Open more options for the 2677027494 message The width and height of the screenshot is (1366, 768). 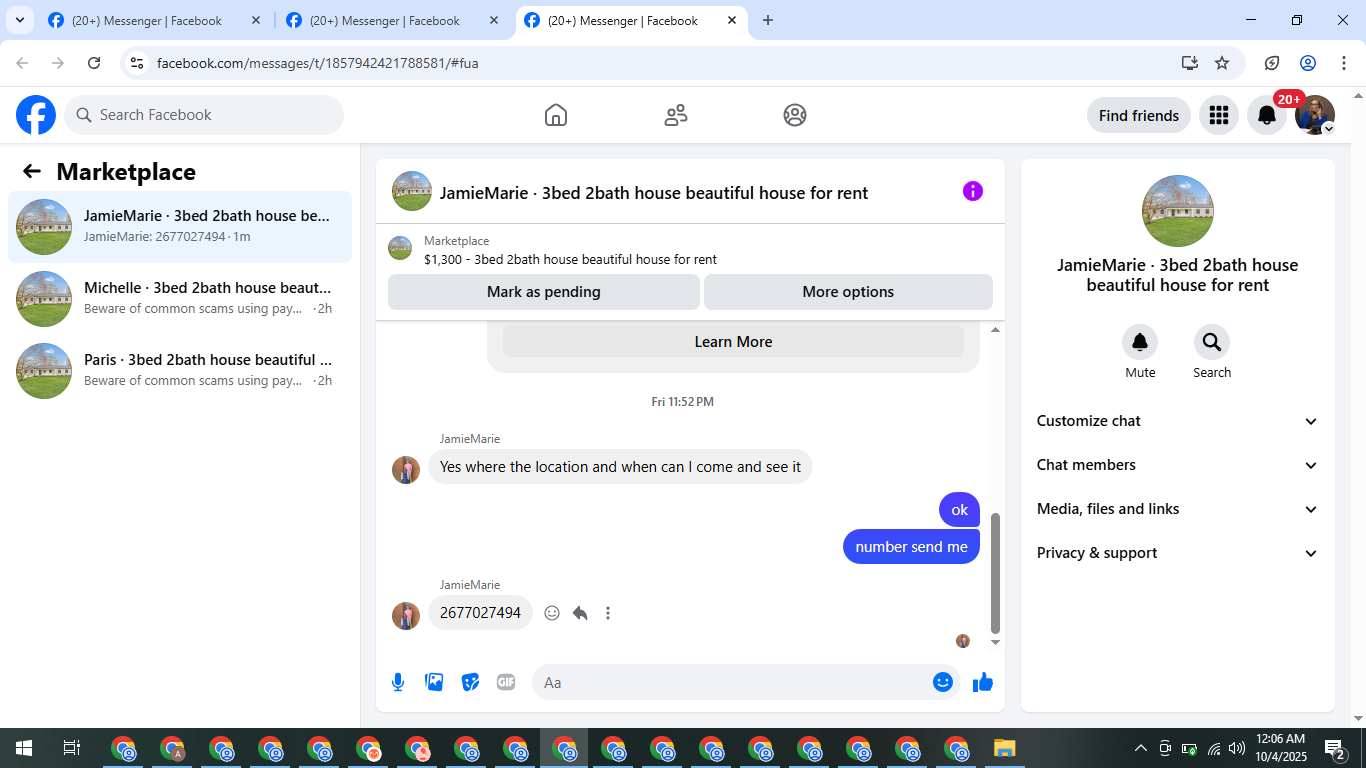coord(608,613)
